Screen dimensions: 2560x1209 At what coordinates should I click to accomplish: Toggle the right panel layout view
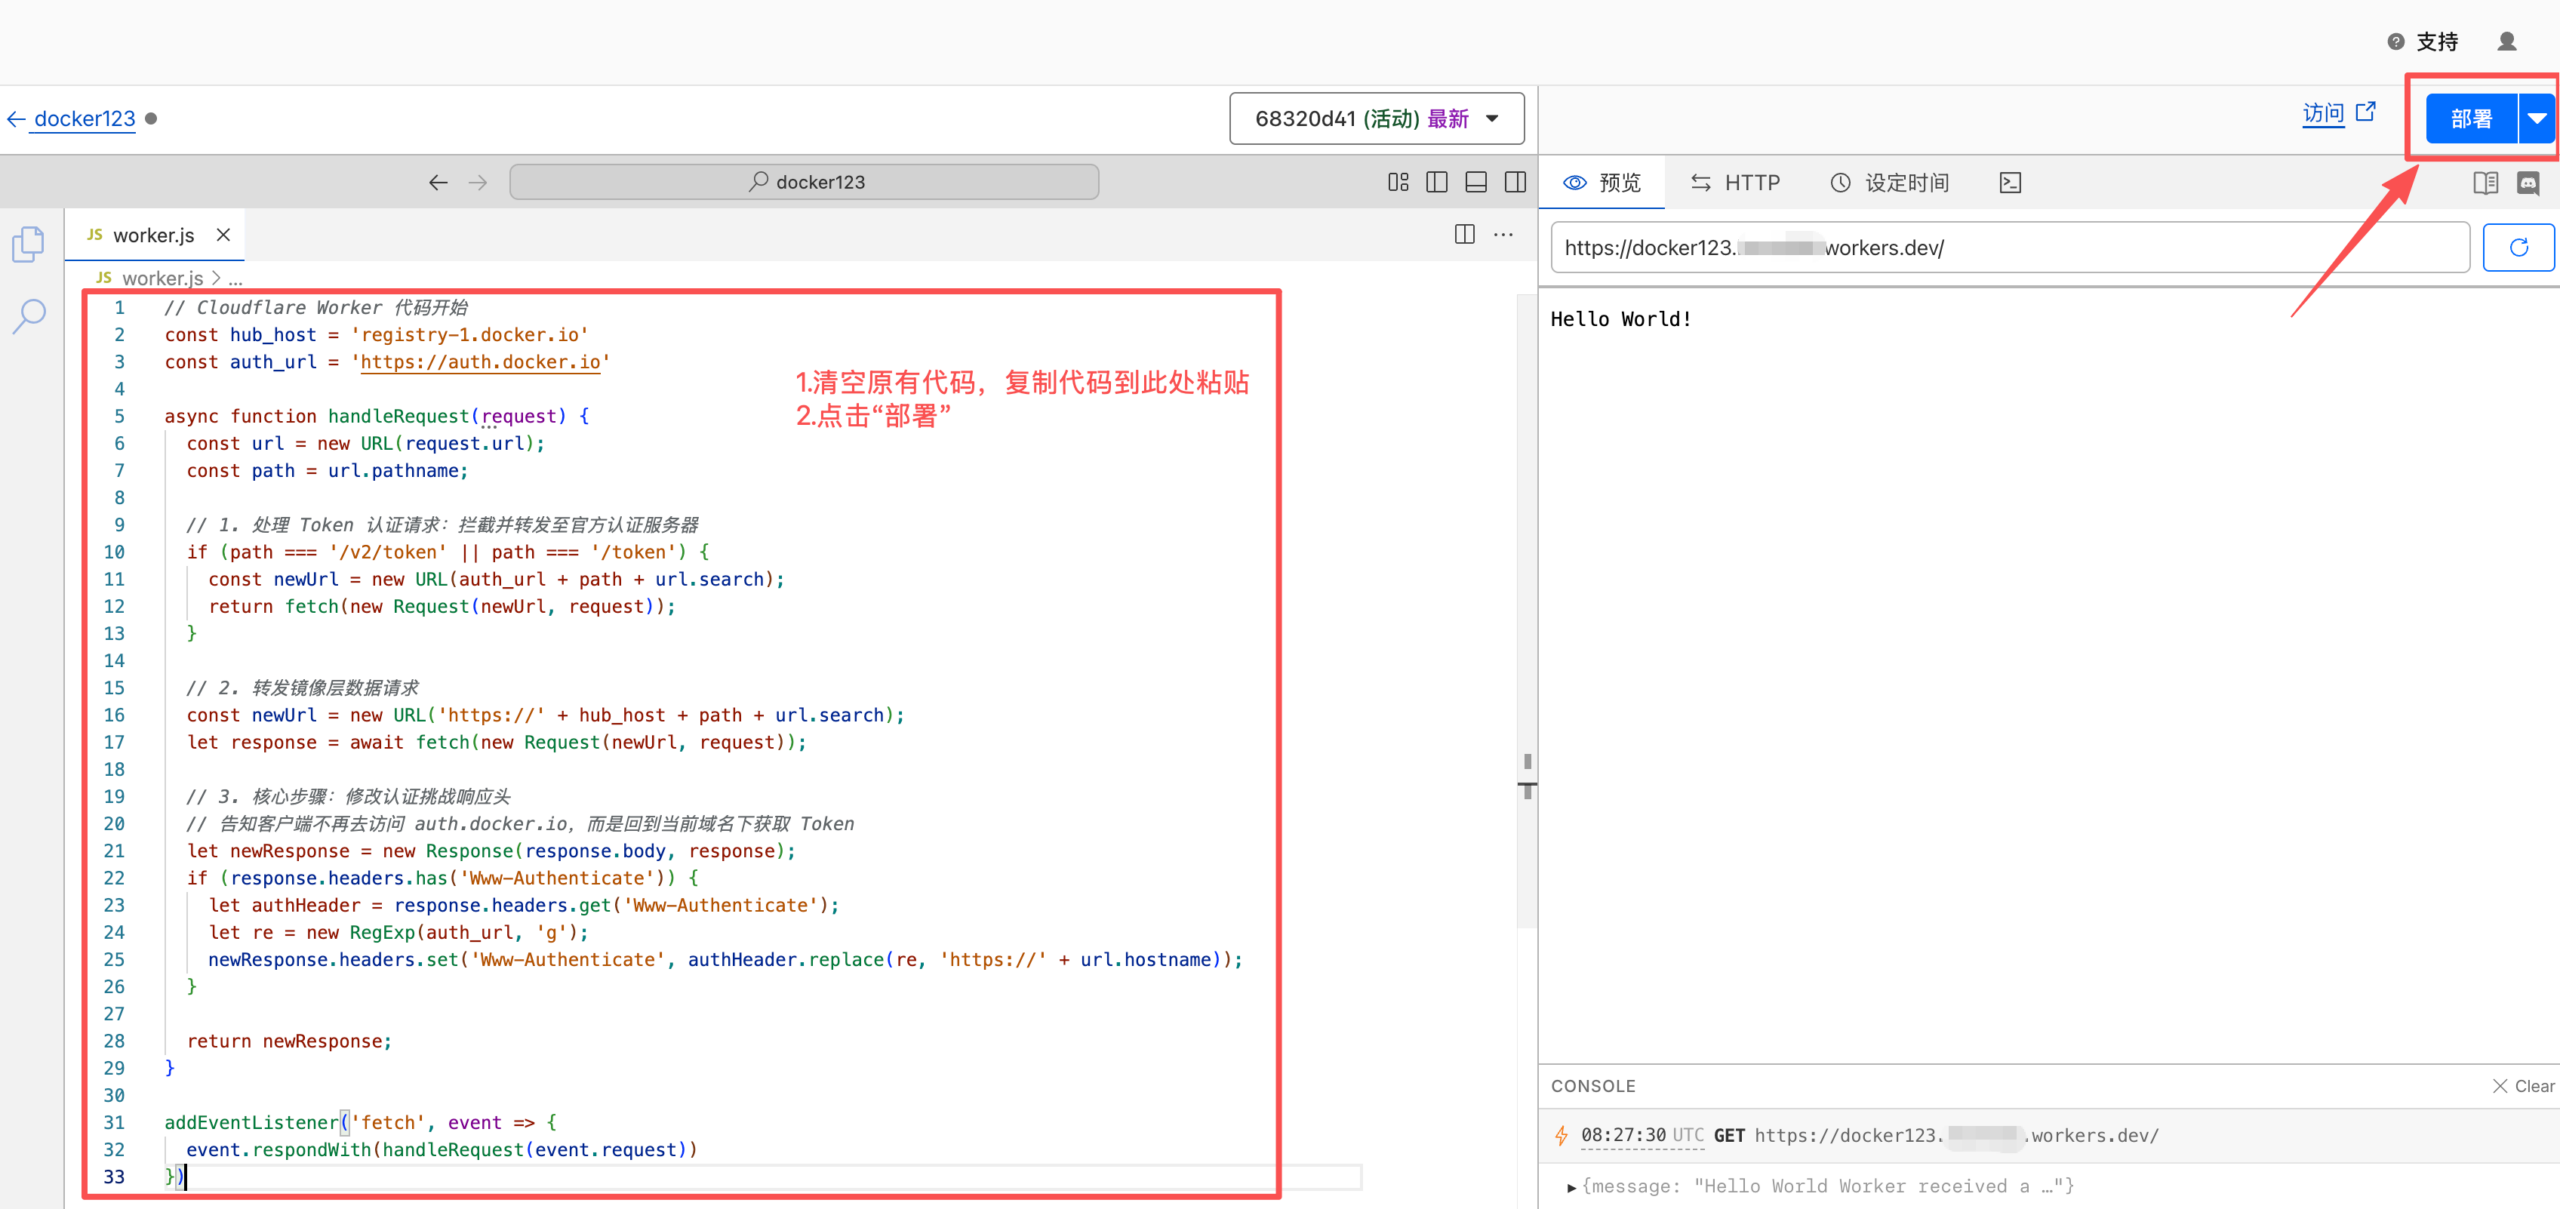1515,181
